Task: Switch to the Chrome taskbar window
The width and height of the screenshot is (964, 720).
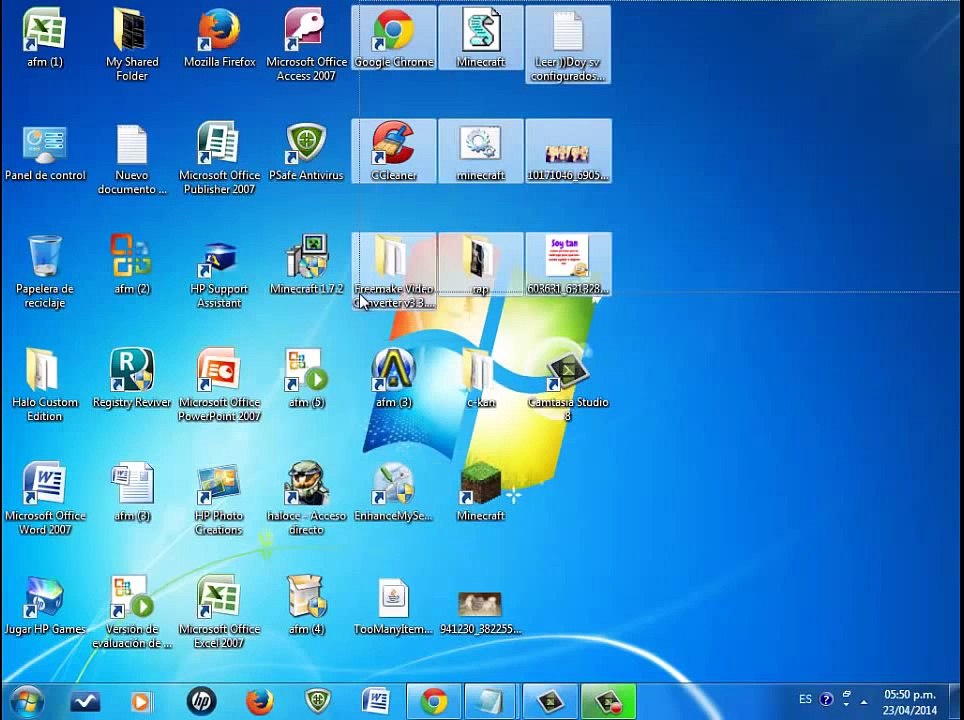Action: 433,701
